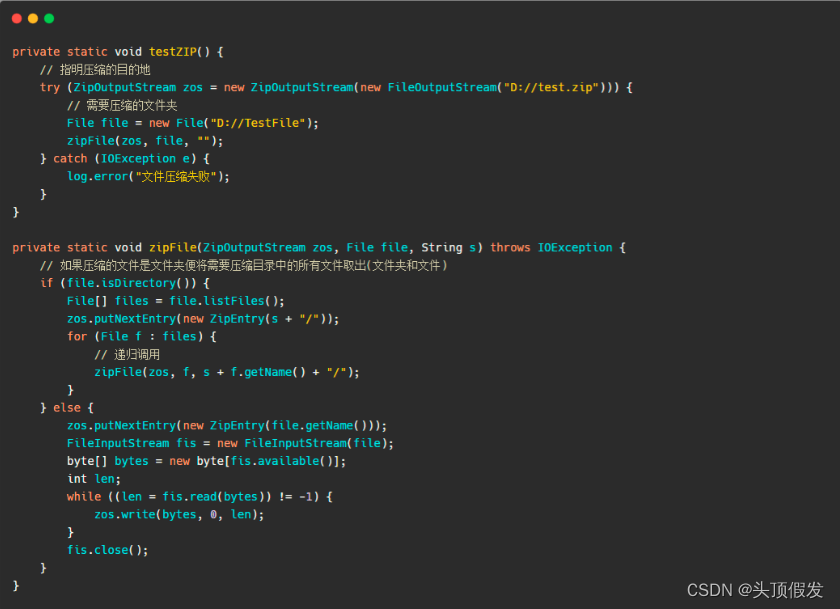This screenshot has height=609, width=840.
Task: Click the 'String s' parameter
Action: coord(448,247)
